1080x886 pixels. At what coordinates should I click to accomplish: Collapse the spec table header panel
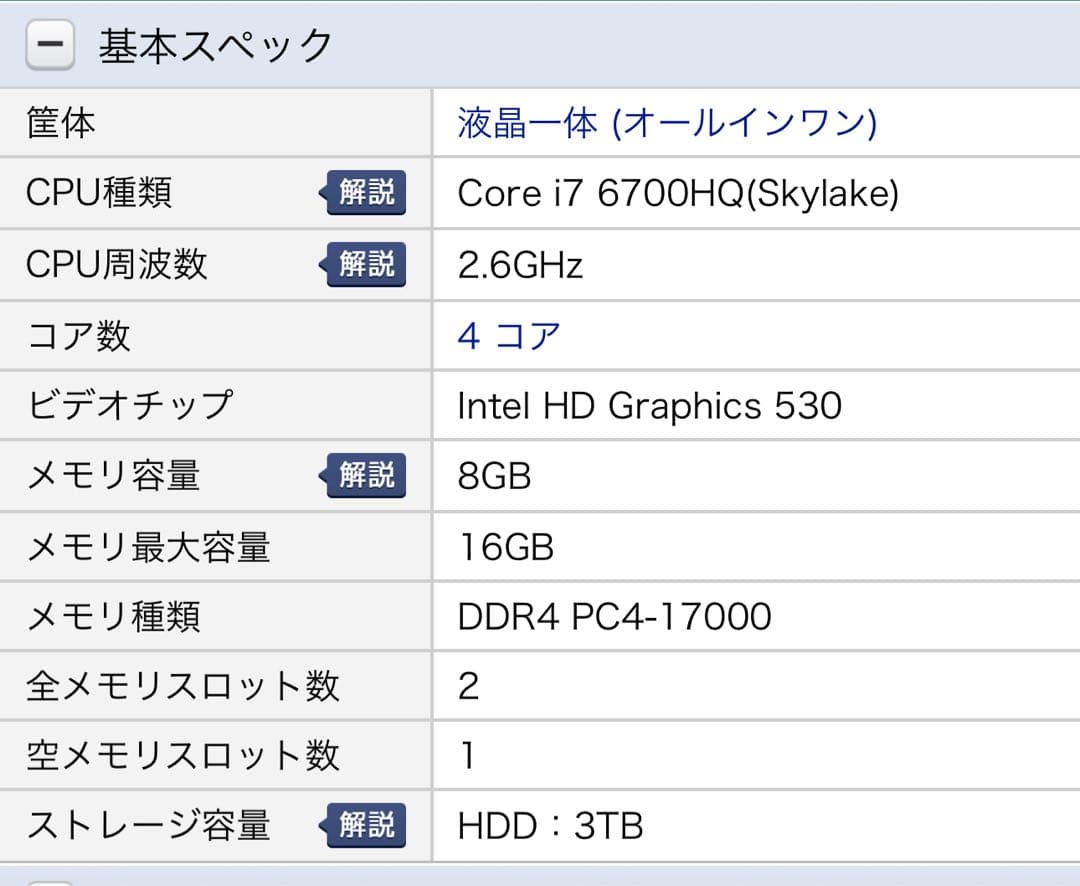coord(50,44)
